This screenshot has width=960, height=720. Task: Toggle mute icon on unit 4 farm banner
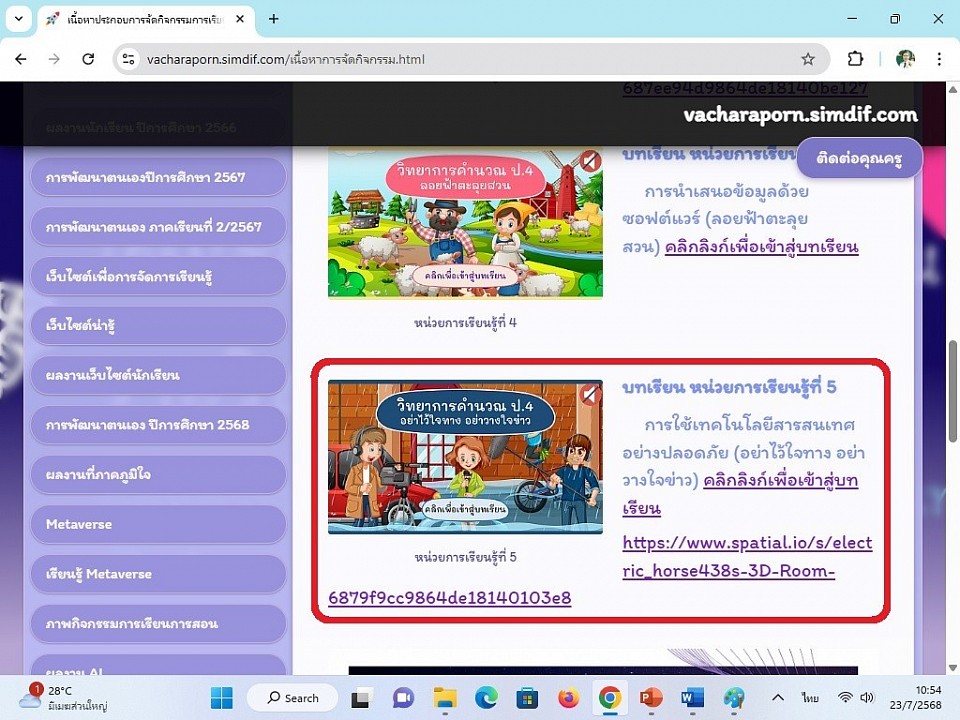click(591, 161)
